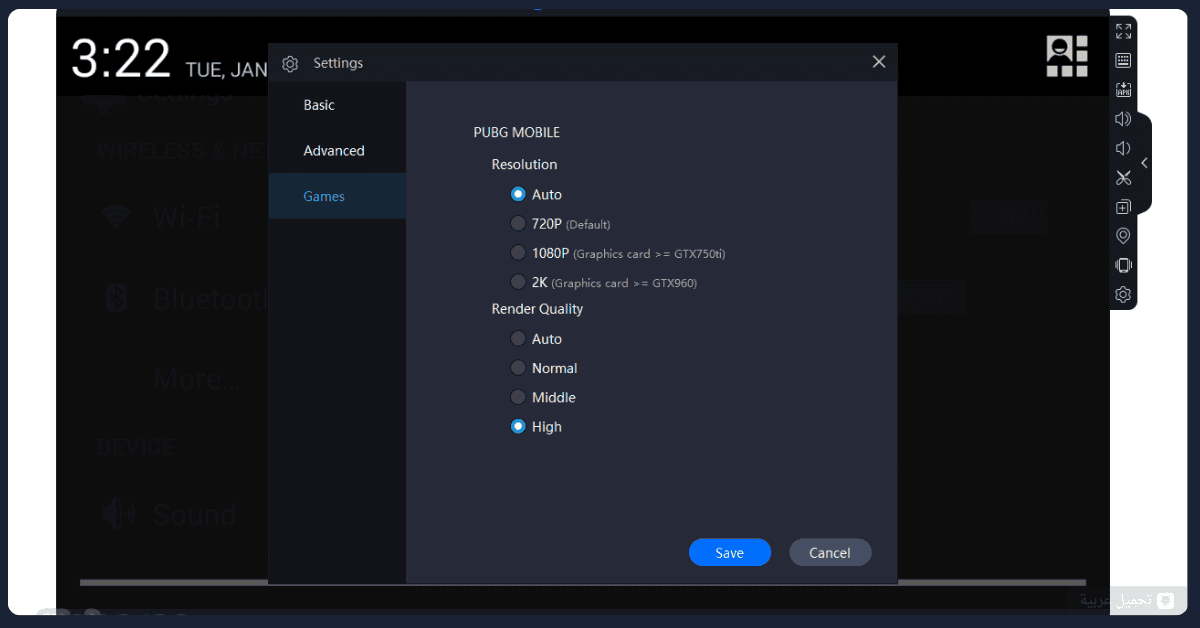This screenshot has height=628, width=1200.
Task: Select Auto resolution option
Action: pyautogui.click(x=536, y=194)
